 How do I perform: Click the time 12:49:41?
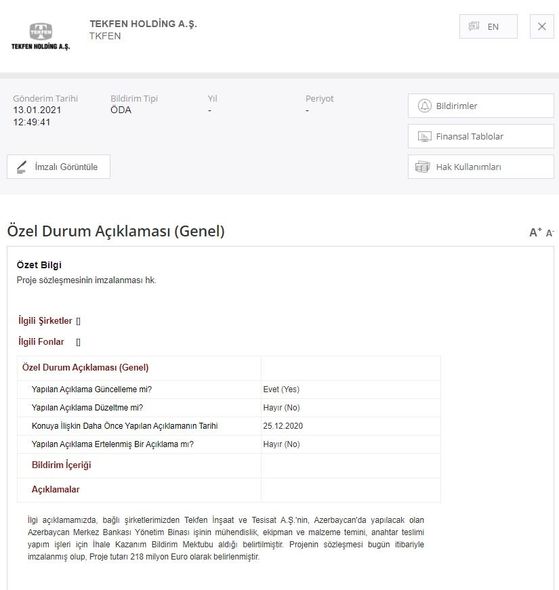pos(32,122)
